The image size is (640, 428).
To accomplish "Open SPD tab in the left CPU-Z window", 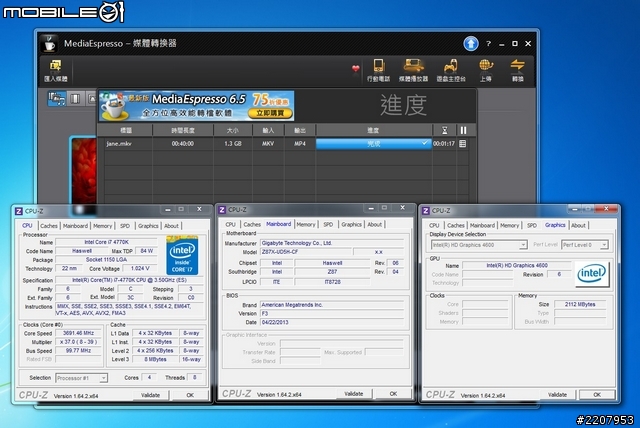I will pyautogui.click(x=125, y=226).
